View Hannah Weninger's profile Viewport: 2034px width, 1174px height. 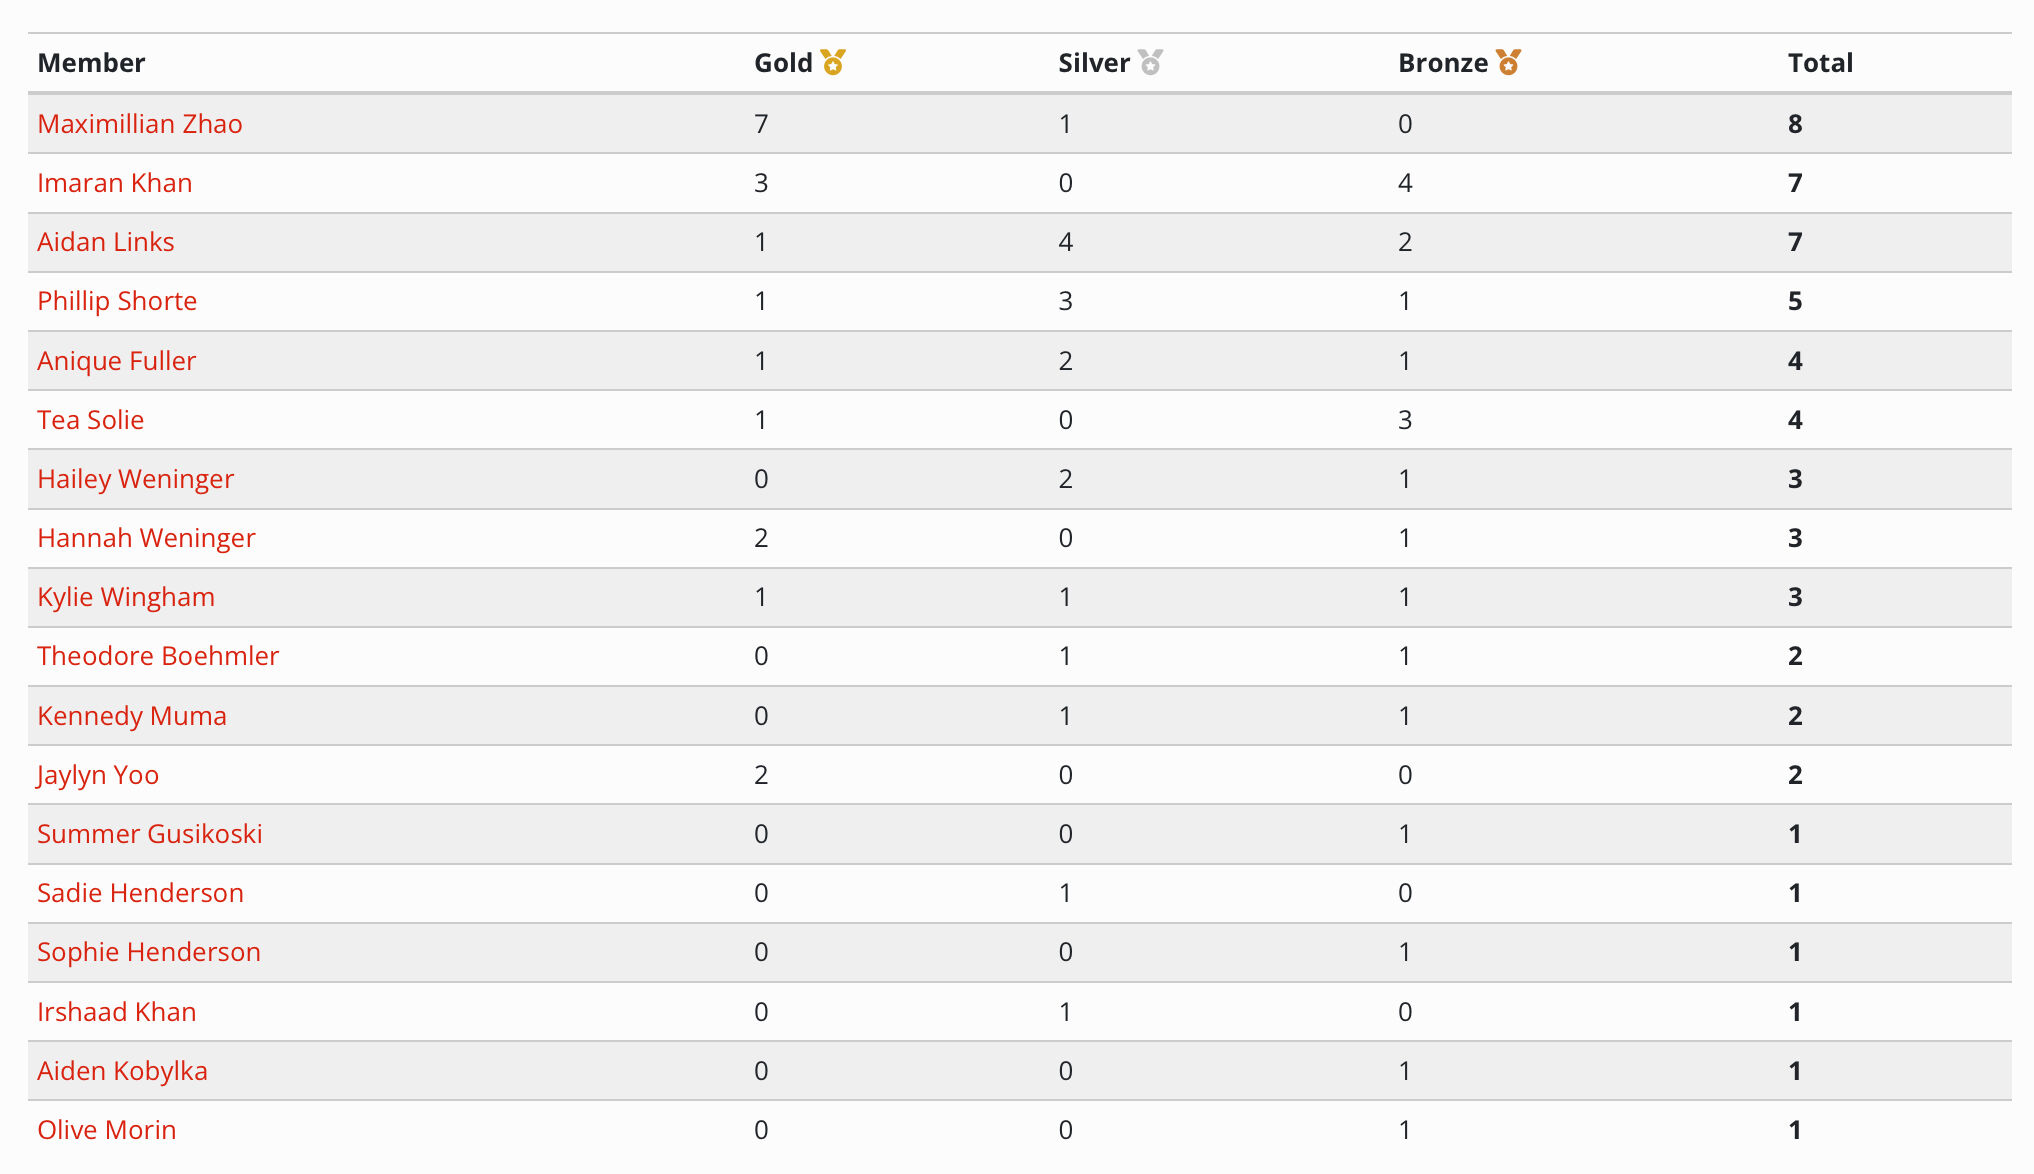pyautogui.click(x=147, y=538)
